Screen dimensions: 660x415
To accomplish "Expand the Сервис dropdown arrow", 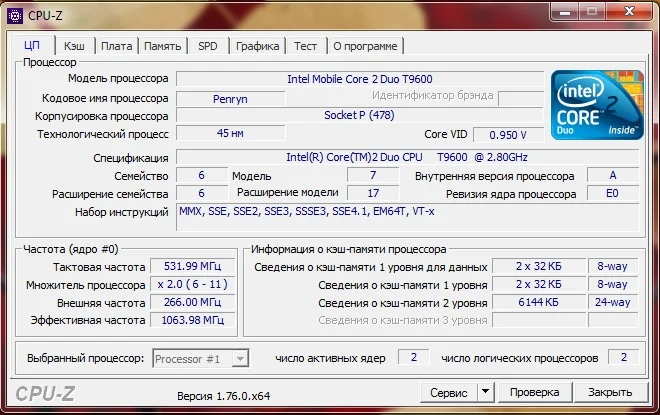I will (485, 393).
